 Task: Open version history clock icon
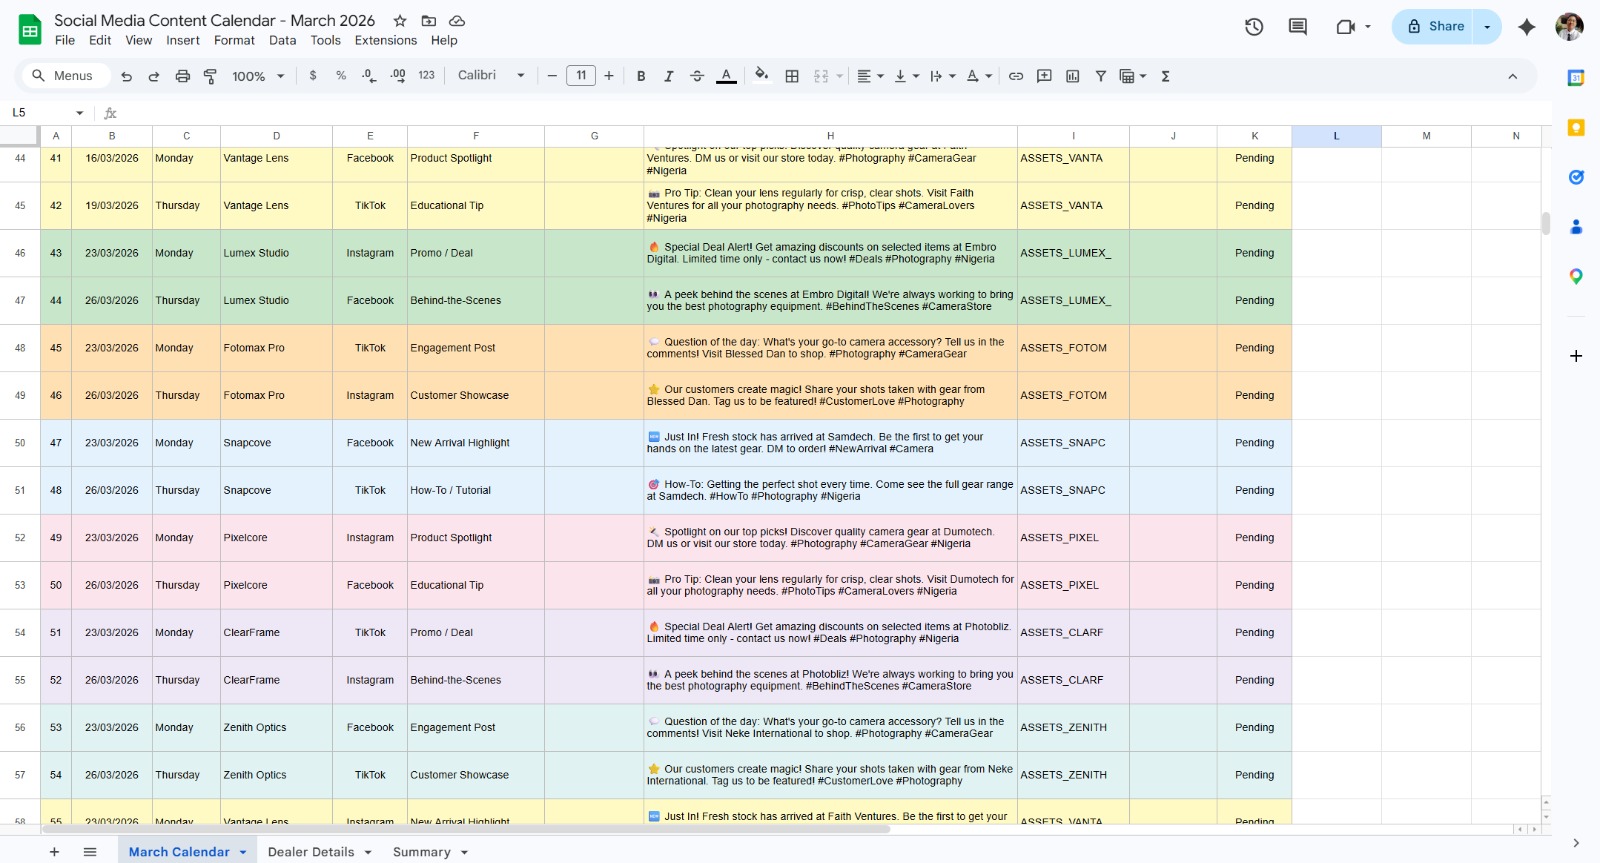1254,27
